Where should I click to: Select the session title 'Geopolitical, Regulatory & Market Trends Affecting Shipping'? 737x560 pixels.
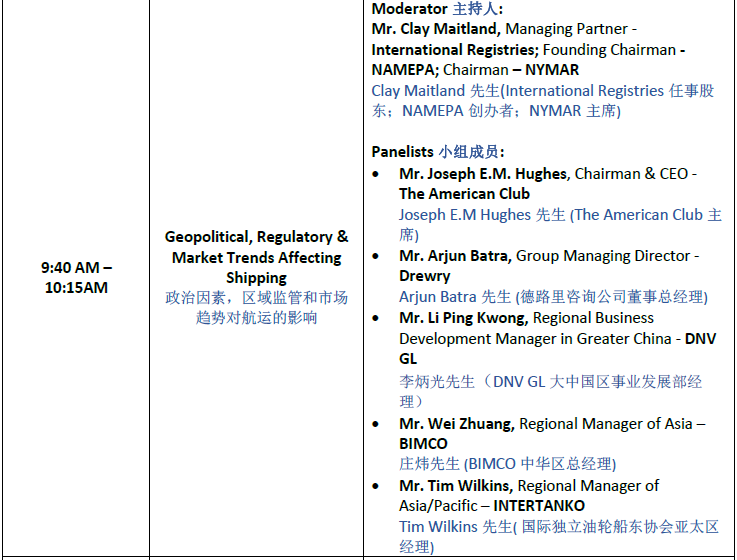pyautogui.click(x=256, y=257)
